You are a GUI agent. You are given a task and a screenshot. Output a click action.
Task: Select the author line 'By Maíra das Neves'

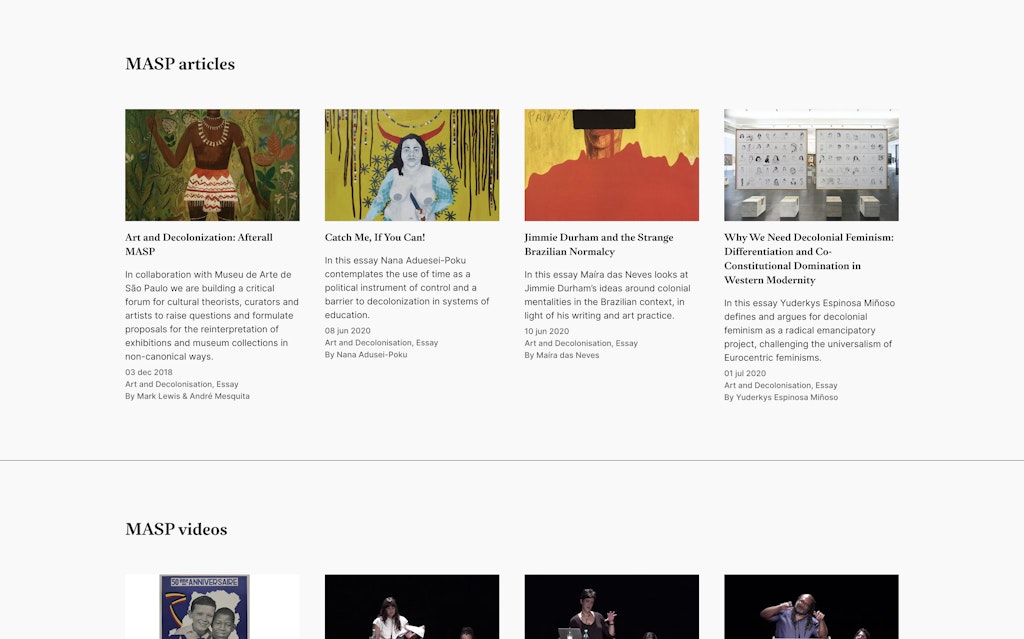562,355
